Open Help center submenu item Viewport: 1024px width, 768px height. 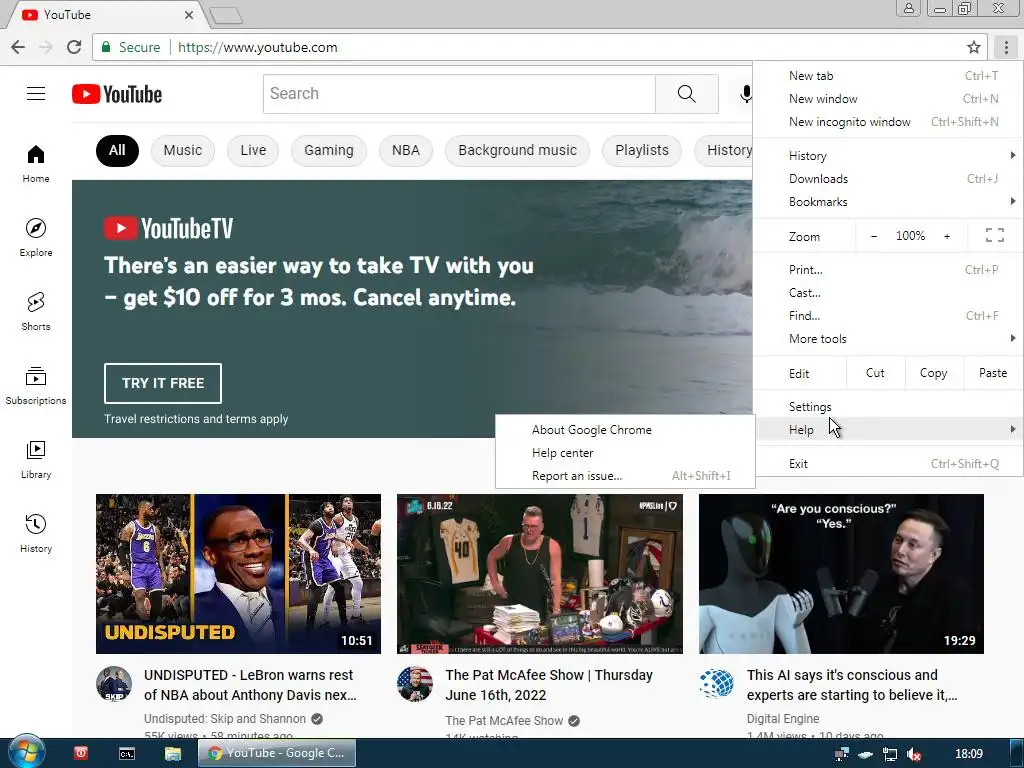coord(625,453)
